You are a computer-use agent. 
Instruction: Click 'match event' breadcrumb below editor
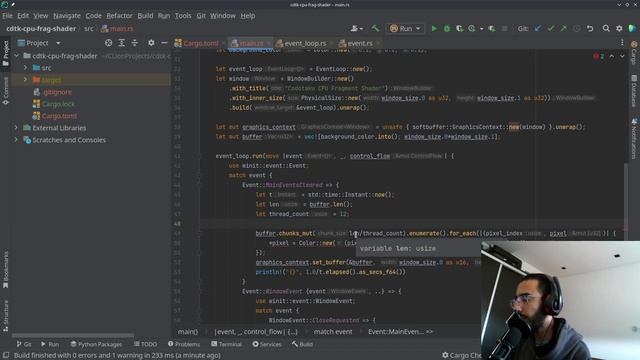point(333,331)
